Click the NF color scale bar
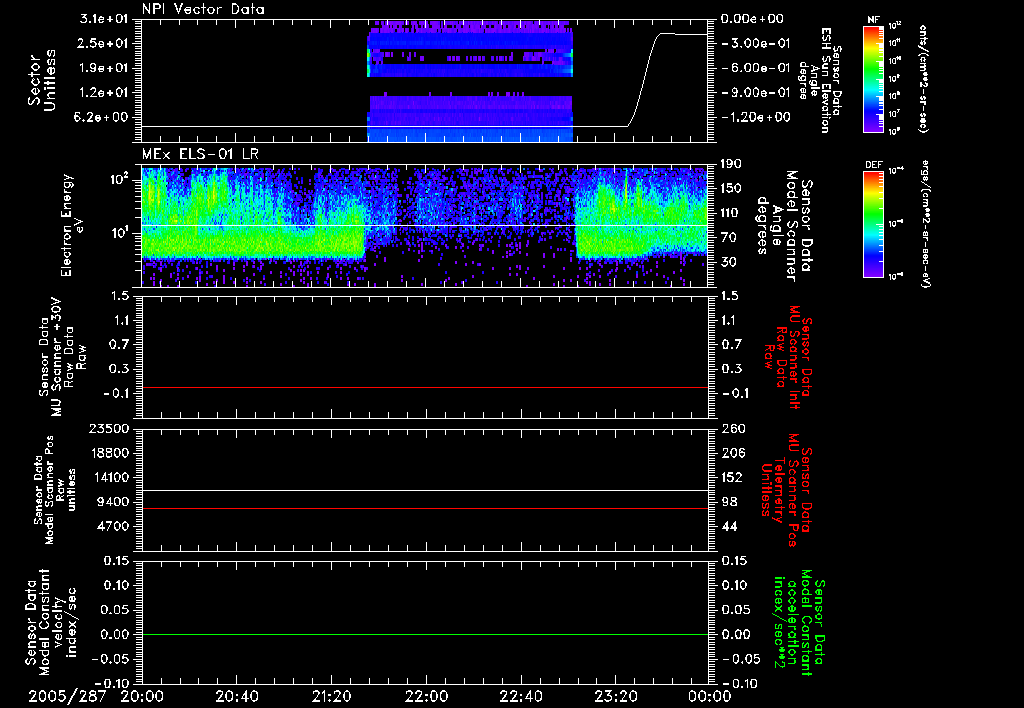1024x708 pixels. 874,78
